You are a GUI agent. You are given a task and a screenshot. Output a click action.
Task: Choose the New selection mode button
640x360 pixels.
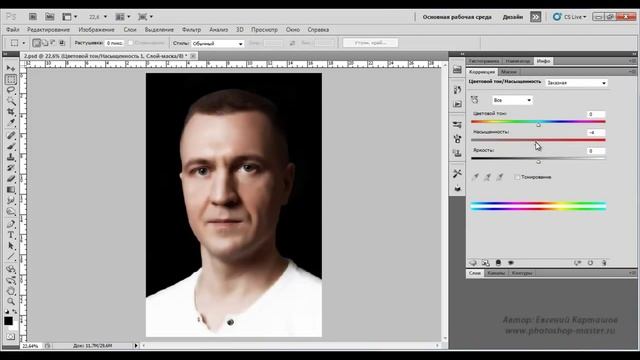(x=37, y=43)
